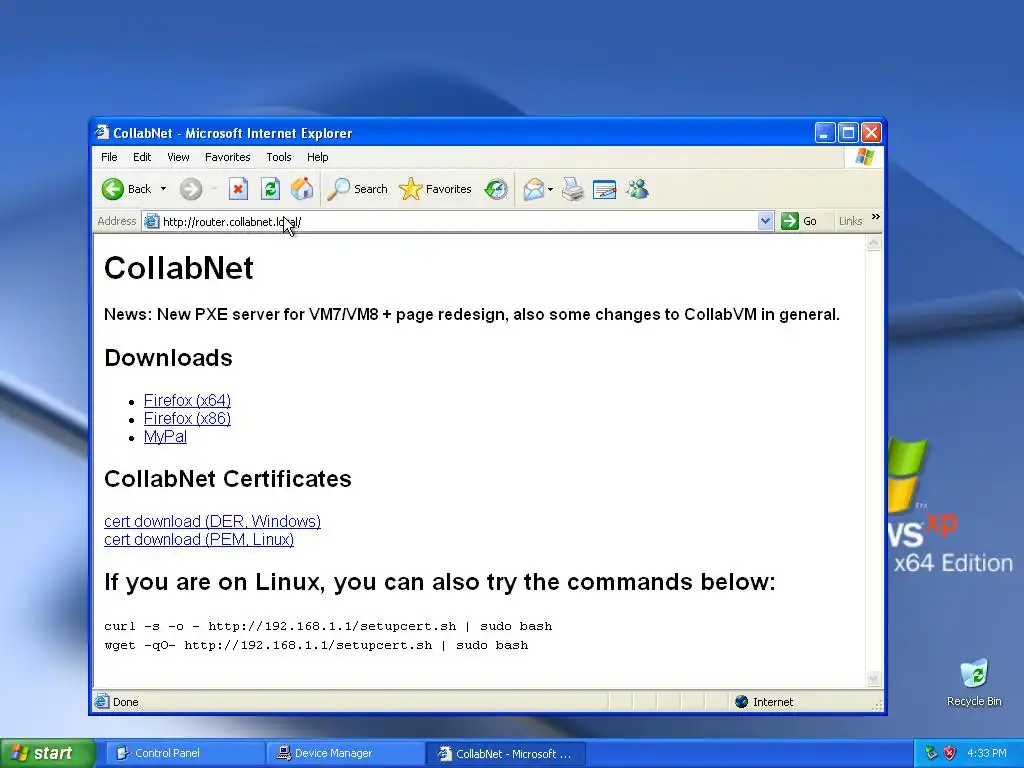Click the wget setupcert.sh command line
1024x768 pixels.
(316, 645)
